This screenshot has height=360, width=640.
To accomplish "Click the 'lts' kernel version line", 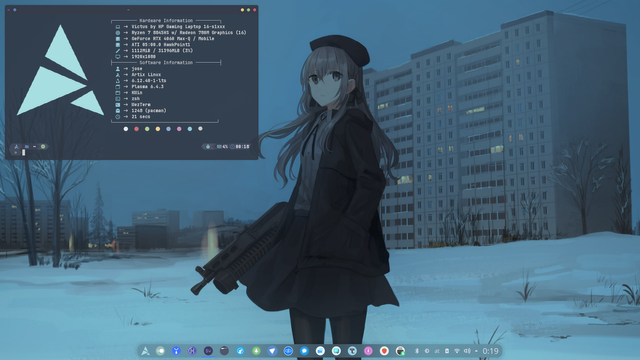I will pos(149,81).
